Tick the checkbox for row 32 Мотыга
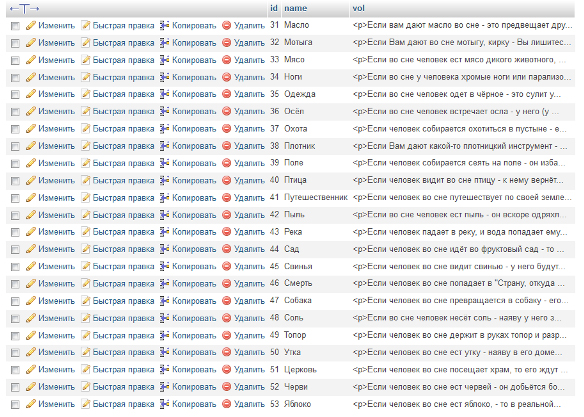Viewport: 584px width, 417px height. tap(15, 43)
